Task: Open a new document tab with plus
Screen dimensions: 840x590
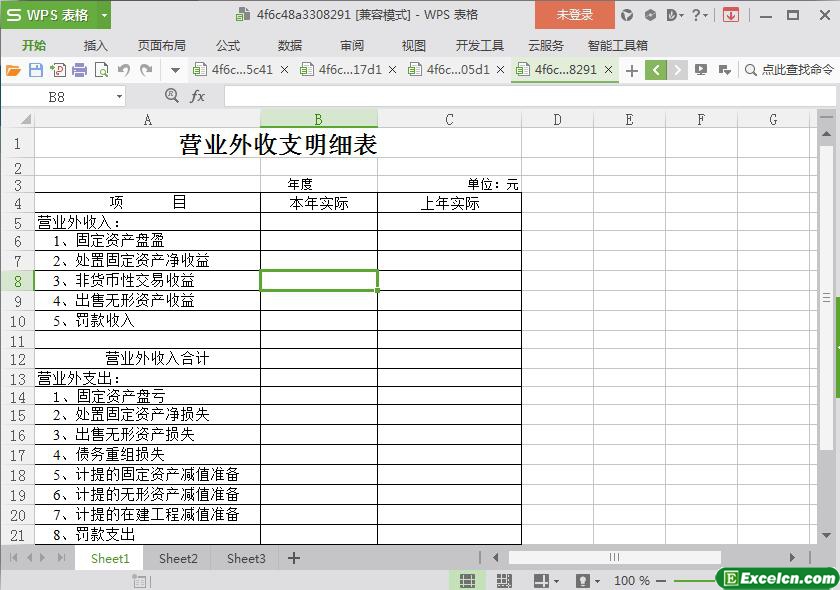Action: click(x=631, y=70)
